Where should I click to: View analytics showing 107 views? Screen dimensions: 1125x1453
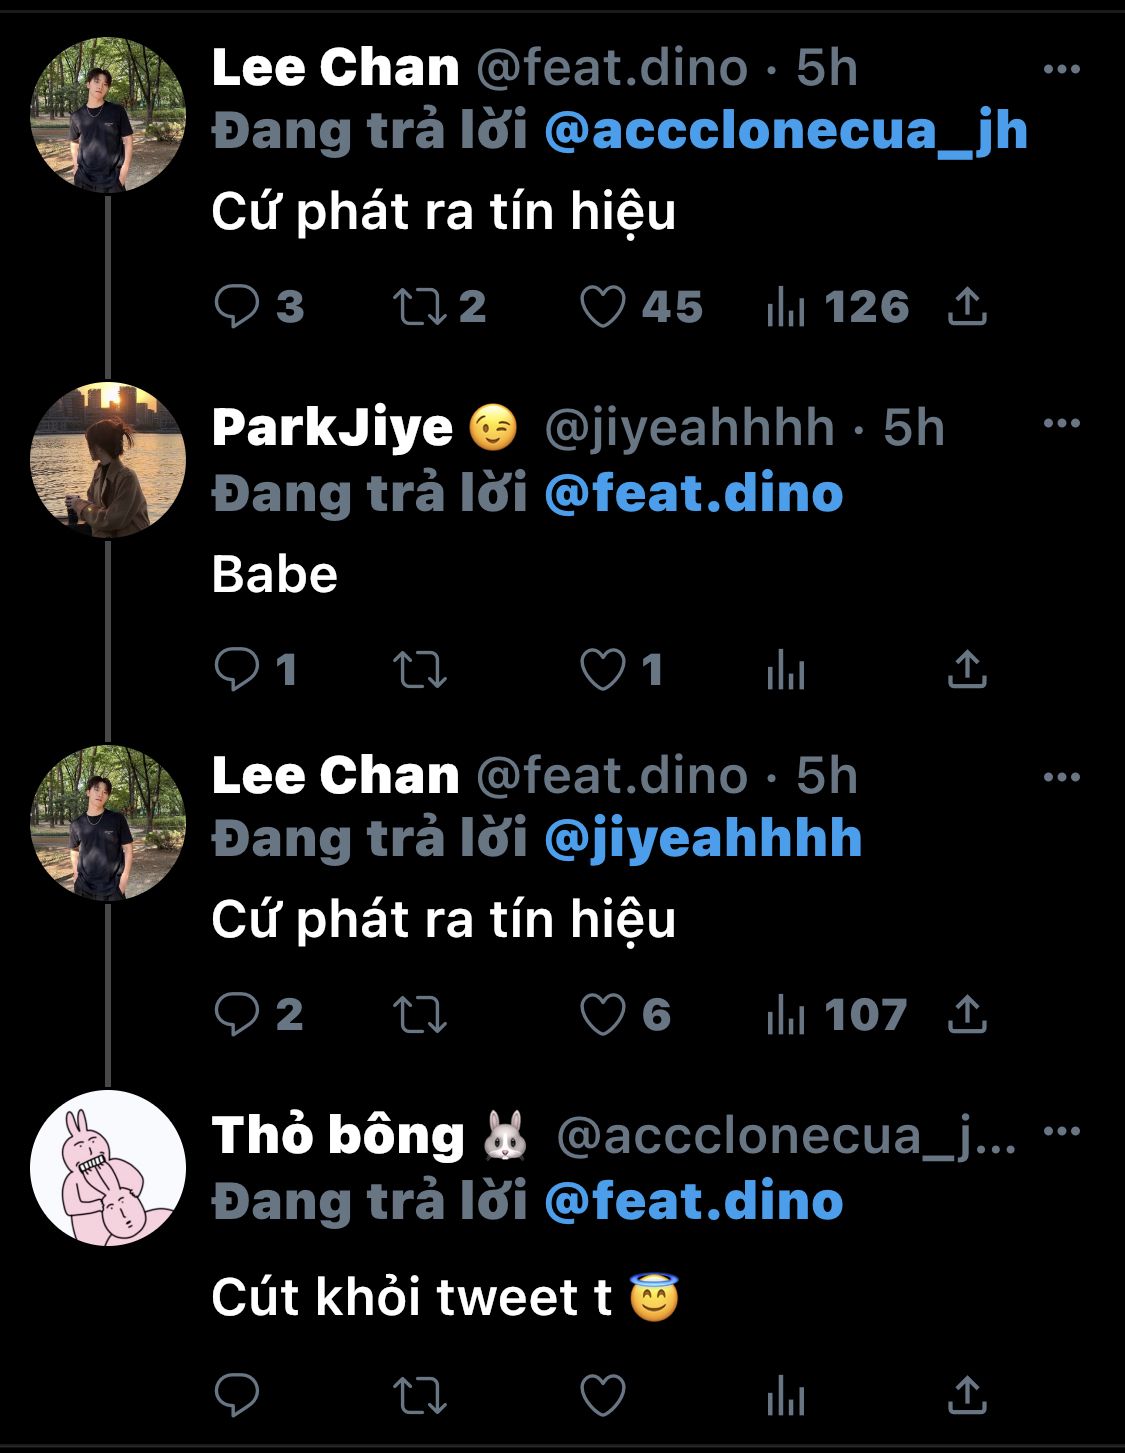tap(786, 1015)
